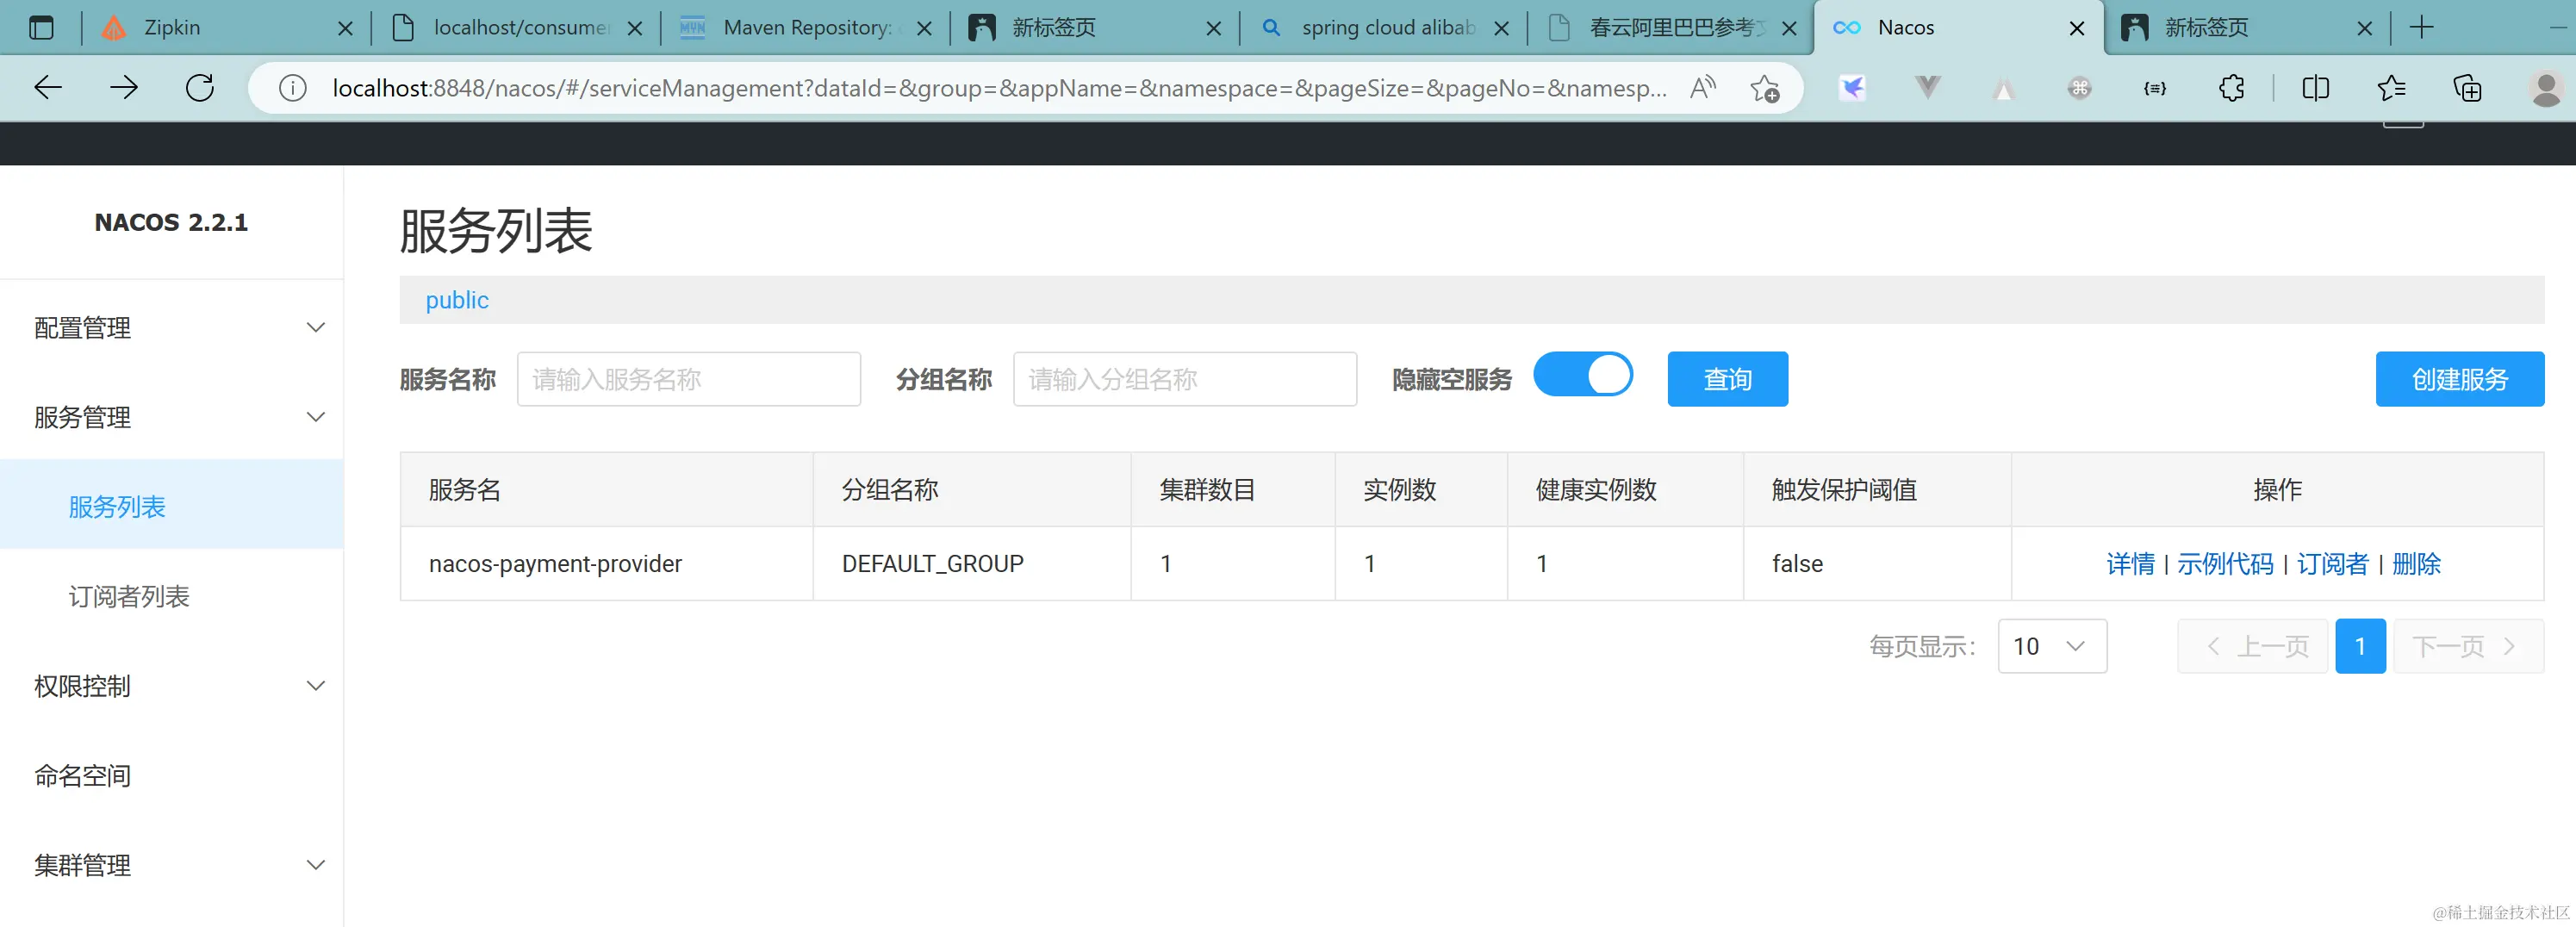This screenshot has width=2576, height=927.
Task: Go back with the browser back arrow
Action: pos(48,88)
